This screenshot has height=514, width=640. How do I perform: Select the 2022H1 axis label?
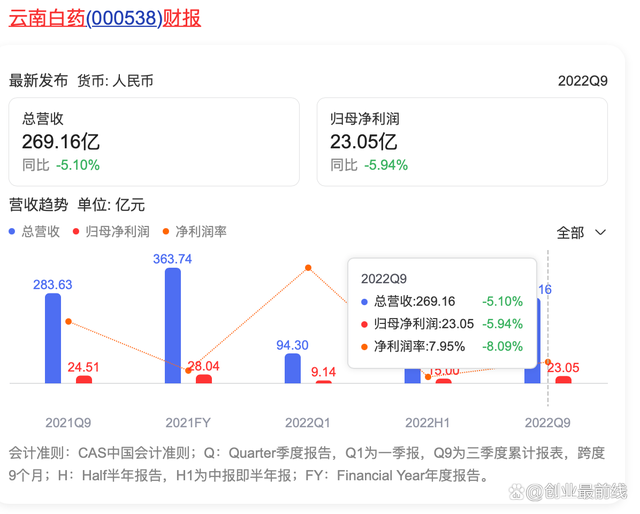tap(427, 423)
